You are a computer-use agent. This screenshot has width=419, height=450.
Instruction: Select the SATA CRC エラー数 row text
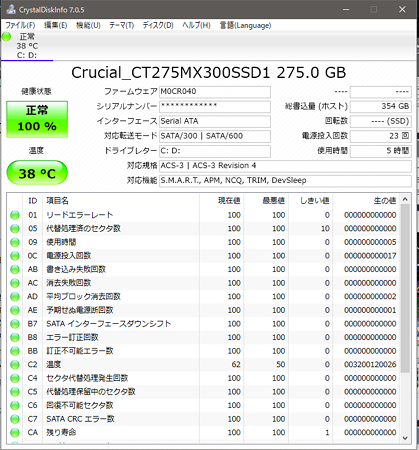pos(80,419)
